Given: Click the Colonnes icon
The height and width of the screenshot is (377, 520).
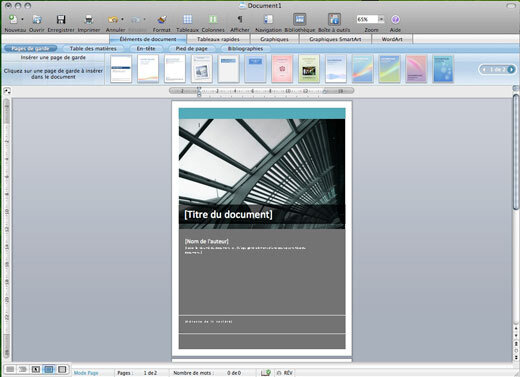Looking at the screenshot, I should (x=213, y=19).
